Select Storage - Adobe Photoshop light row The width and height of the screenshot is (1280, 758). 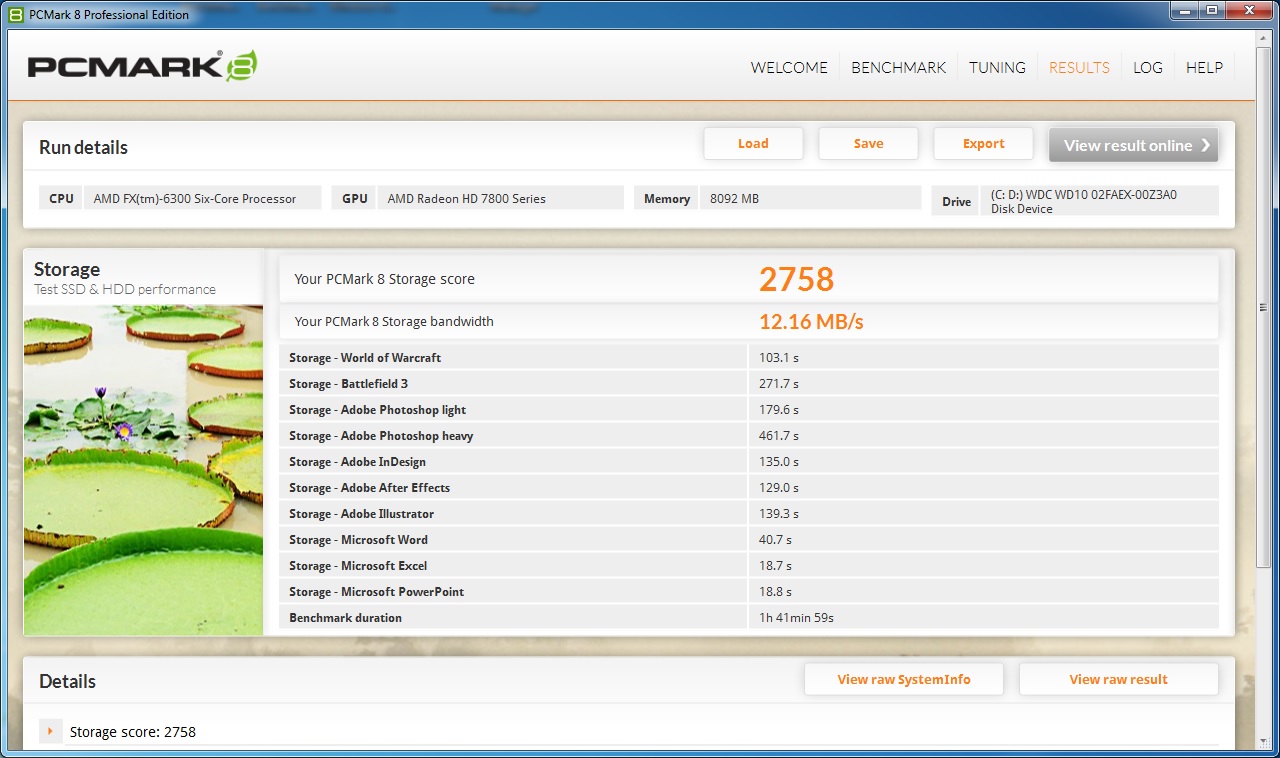point(749,410)
